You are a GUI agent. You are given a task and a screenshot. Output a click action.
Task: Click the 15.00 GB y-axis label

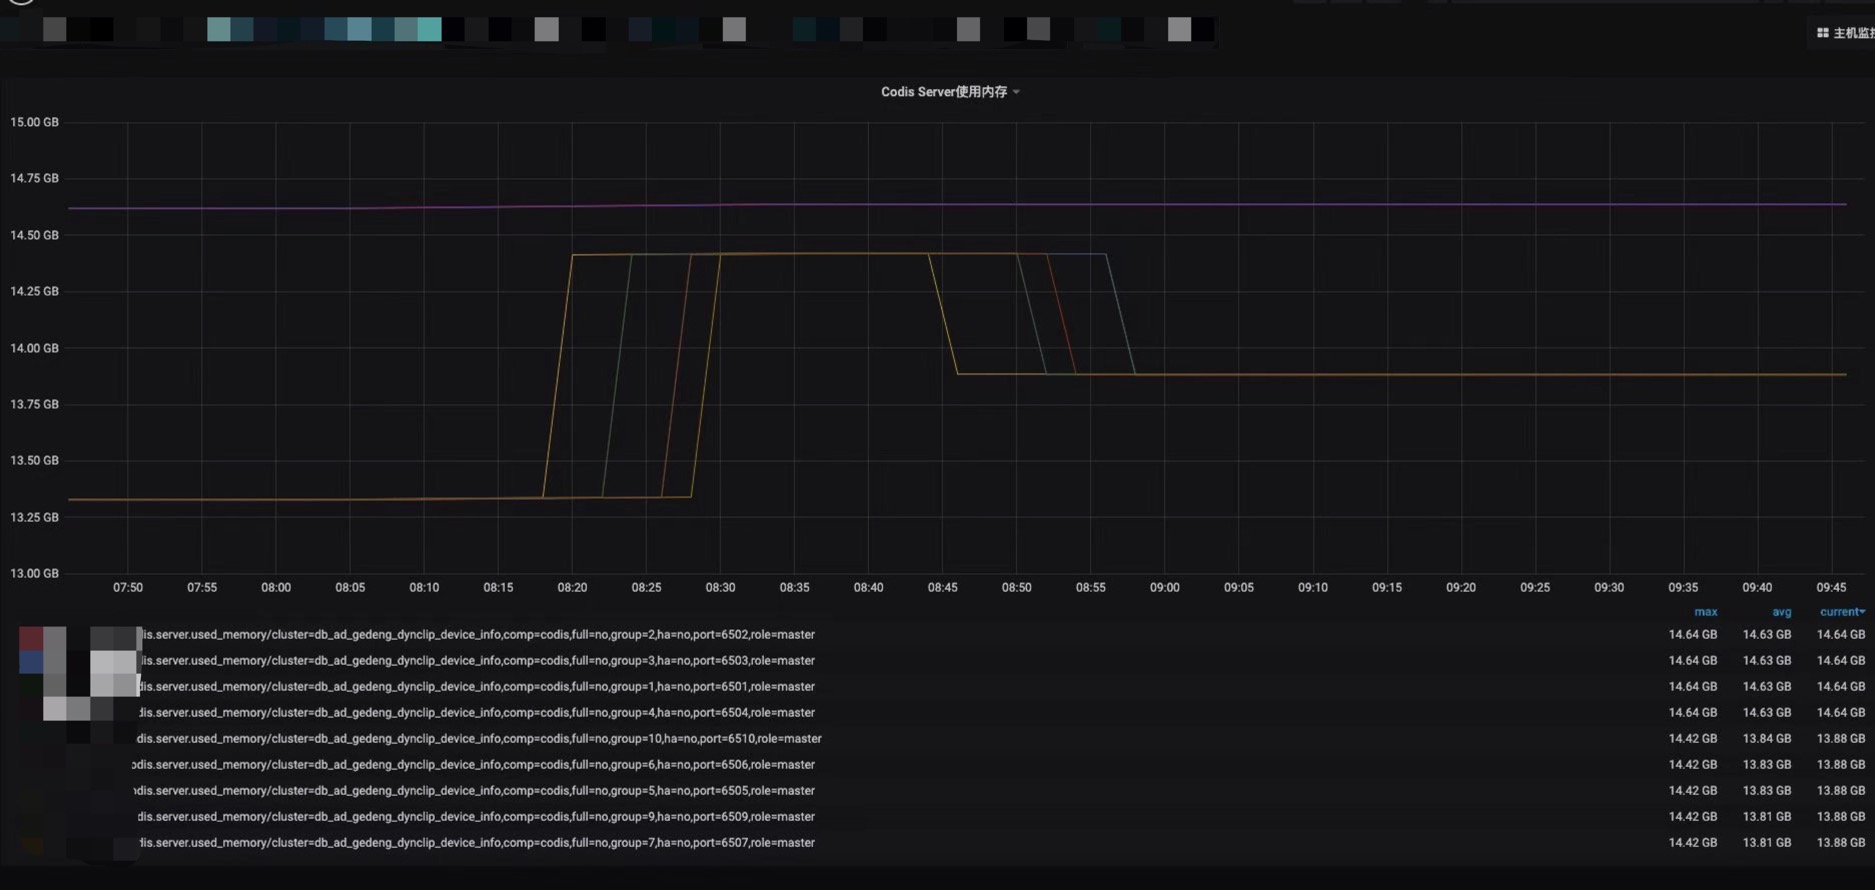coord(34,122)
